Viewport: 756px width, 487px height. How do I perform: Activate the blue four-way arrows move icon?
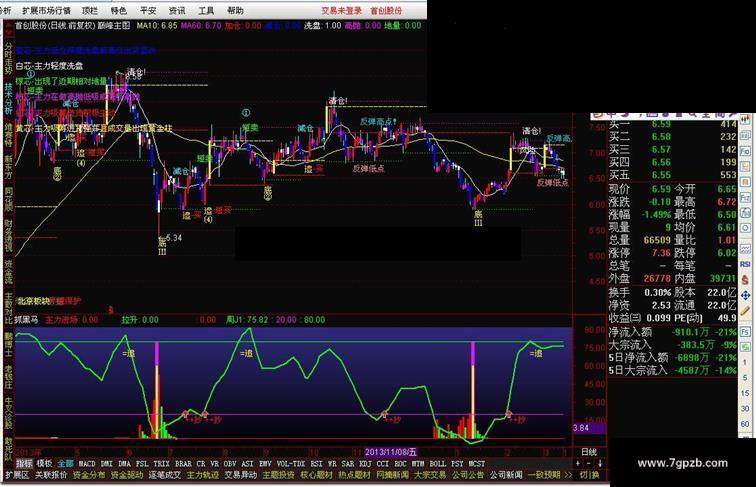coord(745,295)
